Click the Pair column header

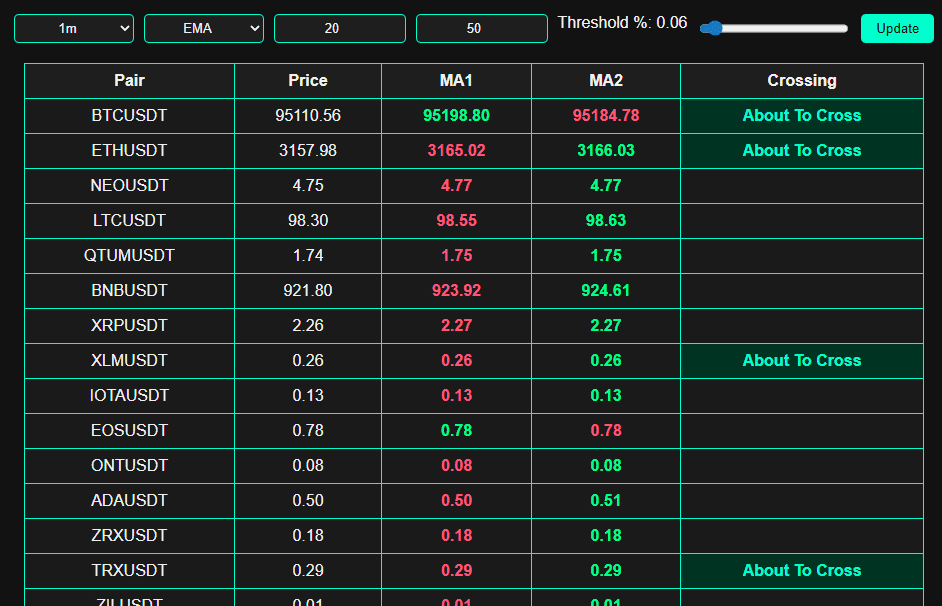tap(129, 80)
